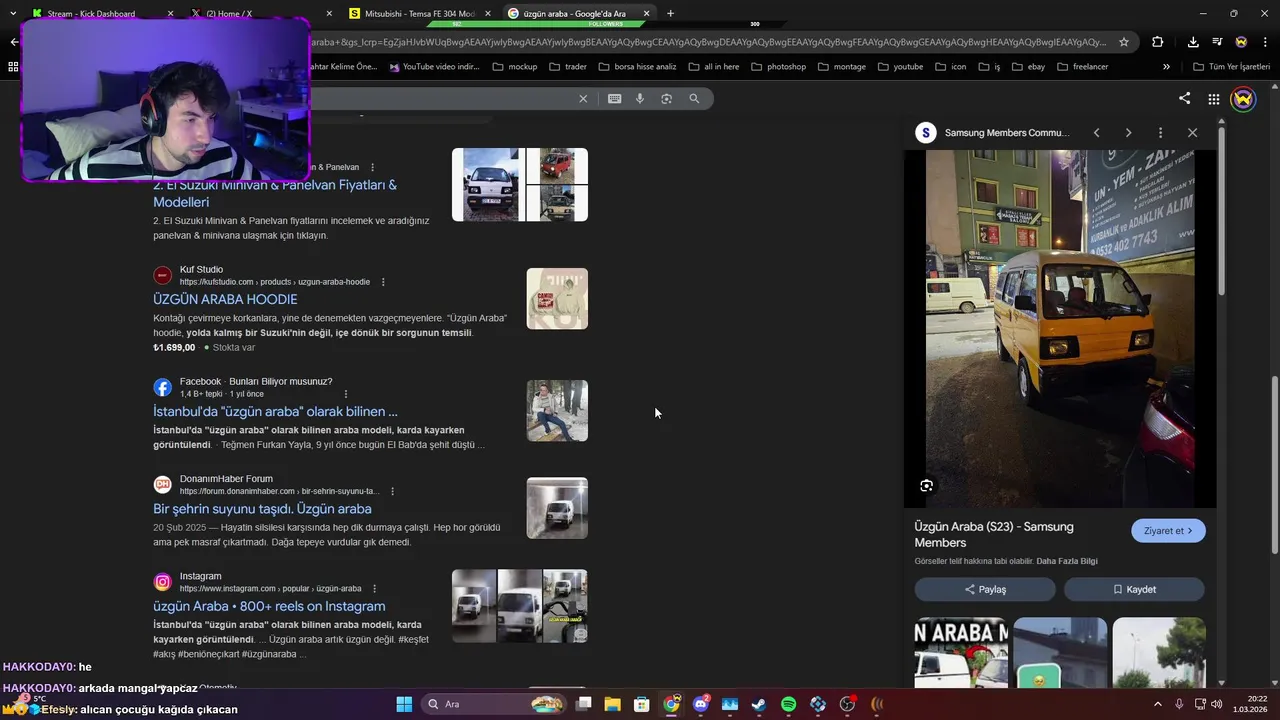
Task: Open the photoshop bookmark folder
Action: click(x=777, y=67)
